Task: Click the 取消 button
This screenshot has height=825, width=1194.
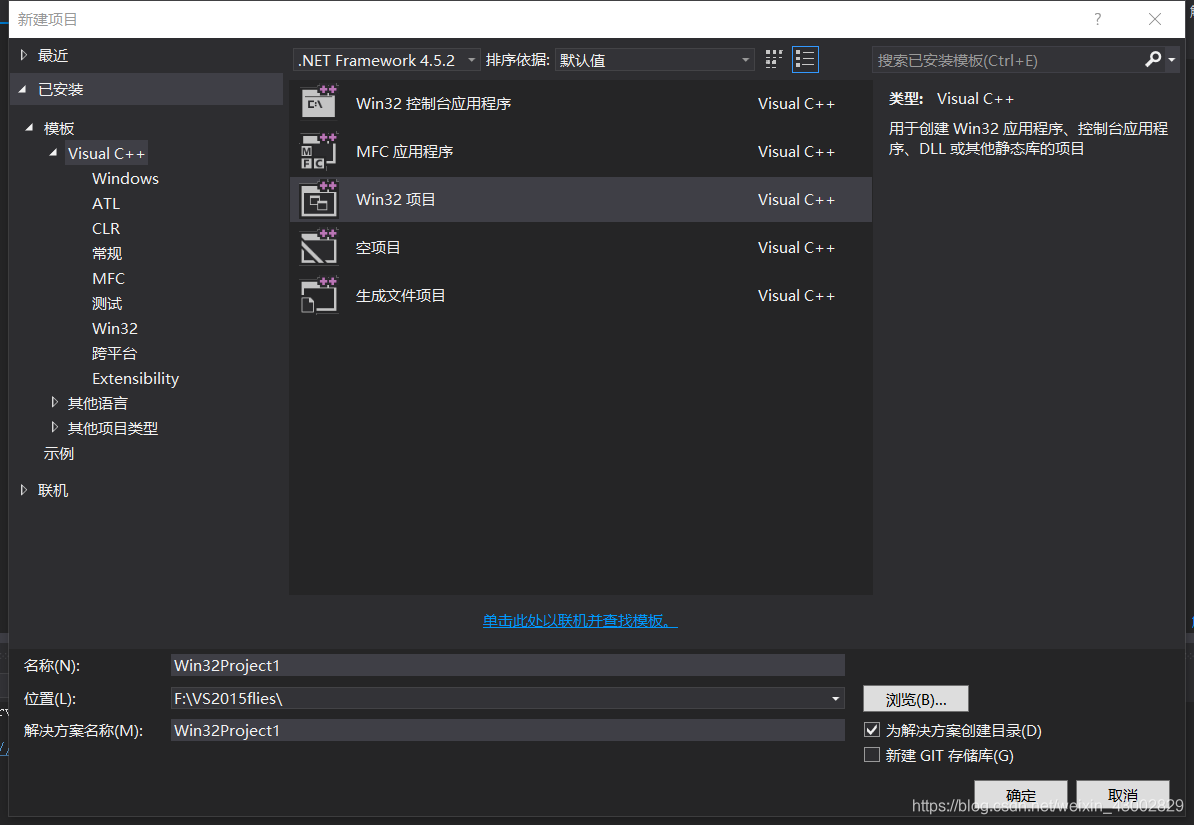Action: pos(1122,795)
